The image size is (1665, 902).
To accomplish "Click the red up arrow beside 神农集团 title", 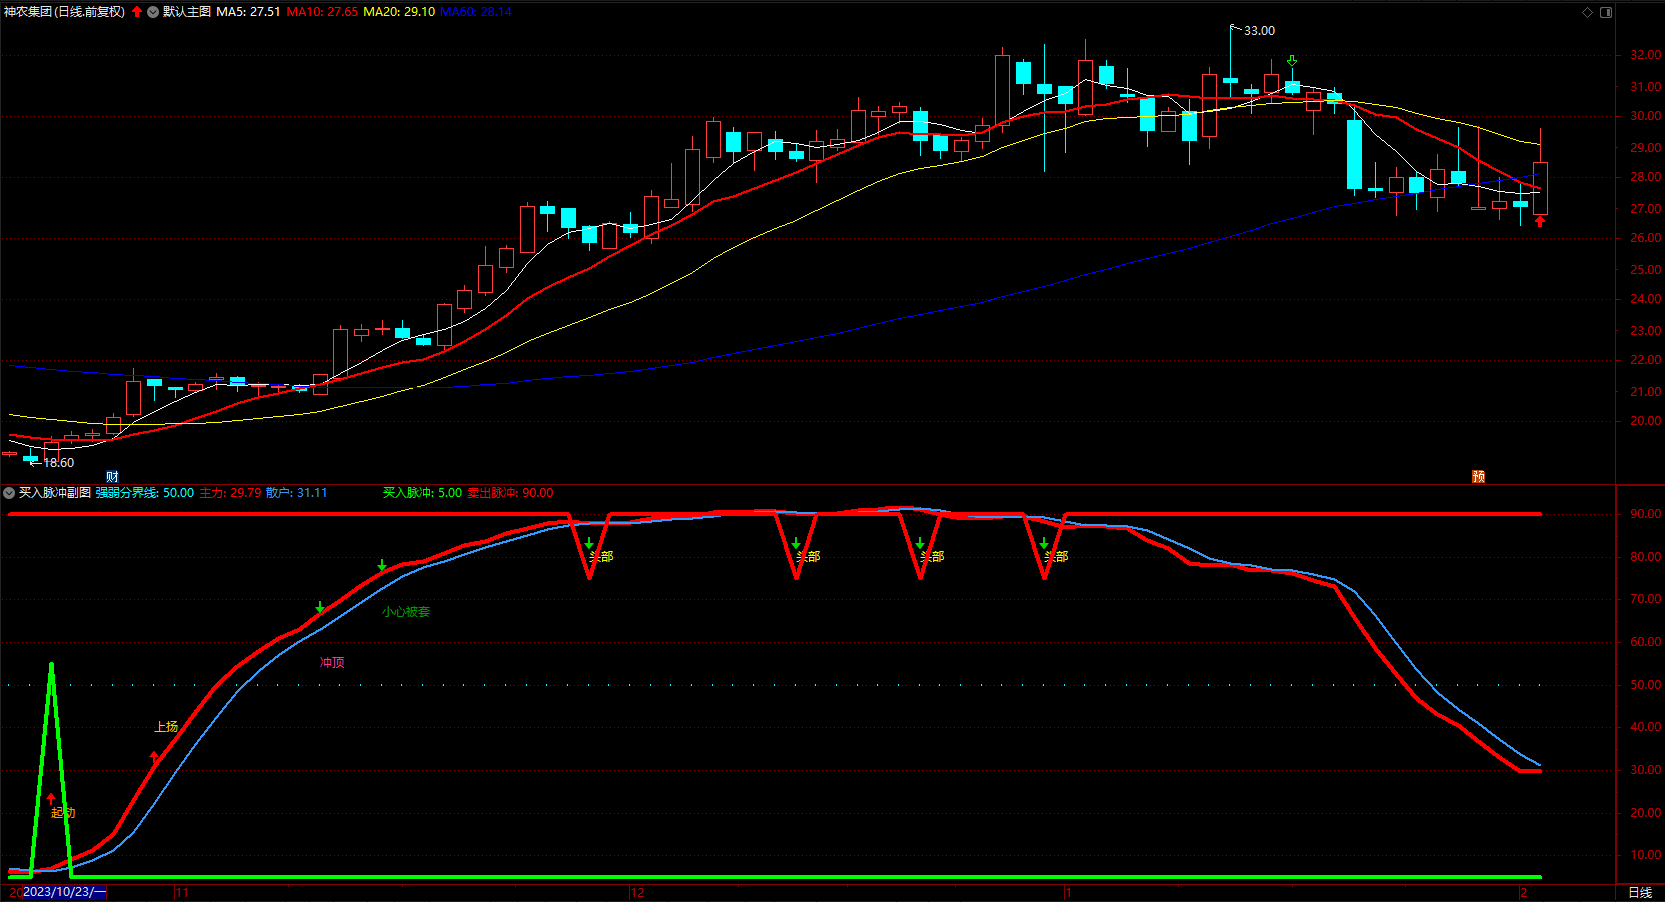I will coord(137,12).
